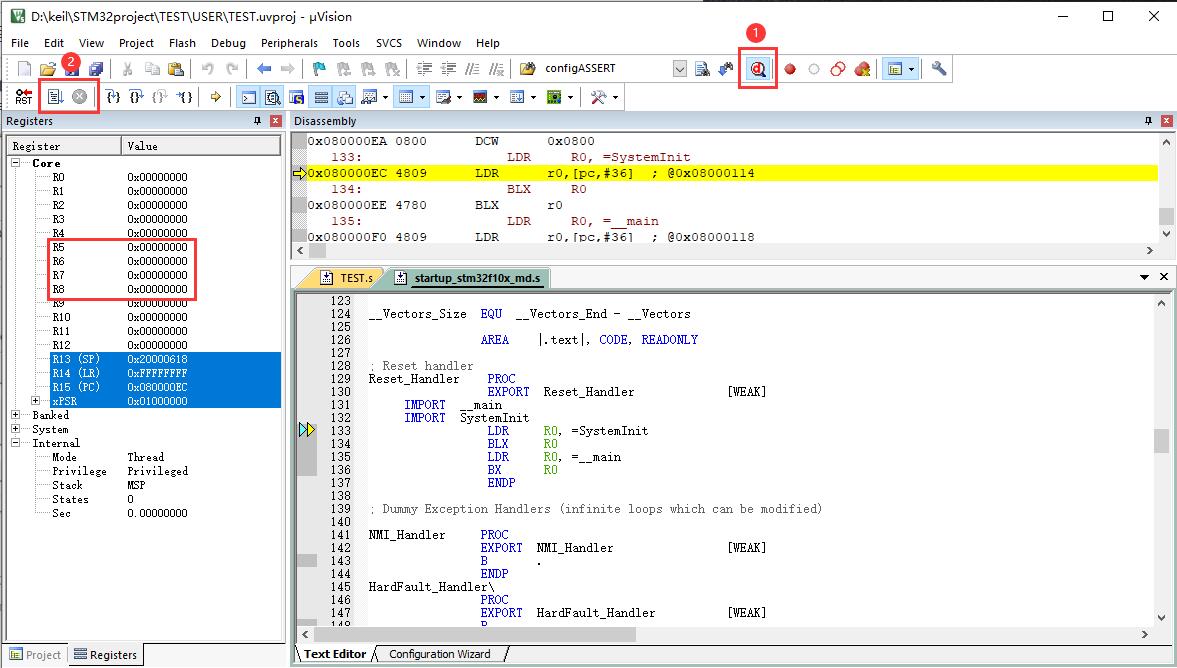Click the editor horizontal scrollbar thumb
Viewport: 1177px width, 668px height.
point(472,634)
